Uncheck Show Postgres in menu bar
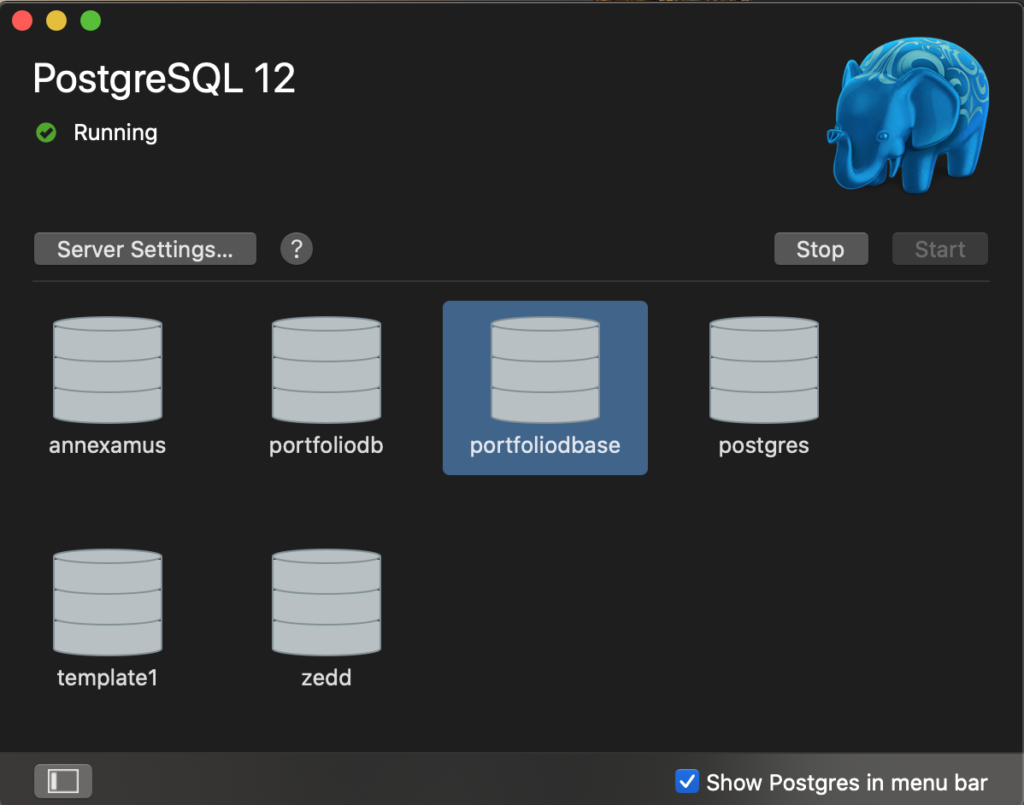This screenshot has width=1024, height=805. point(687,781)
